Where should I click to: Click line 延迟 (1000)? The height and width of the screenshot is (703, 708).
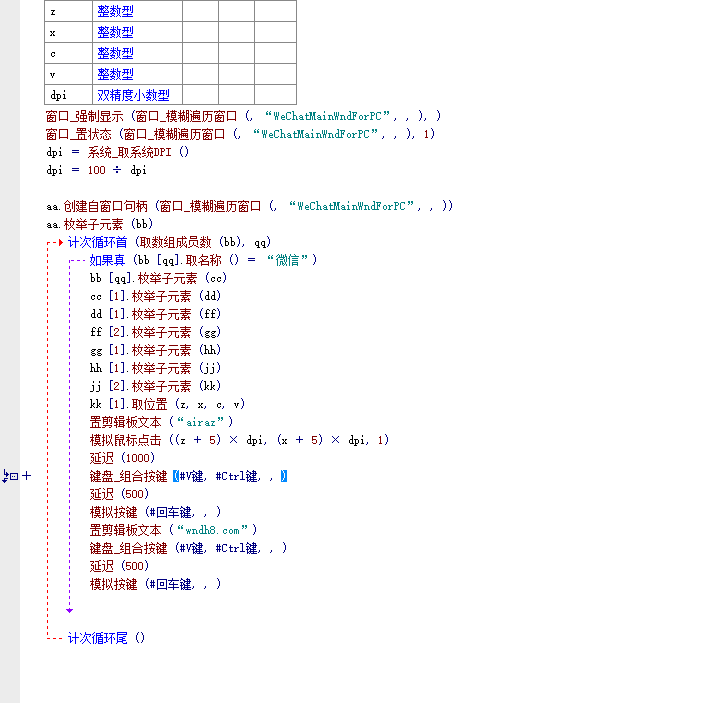[122, 458]
